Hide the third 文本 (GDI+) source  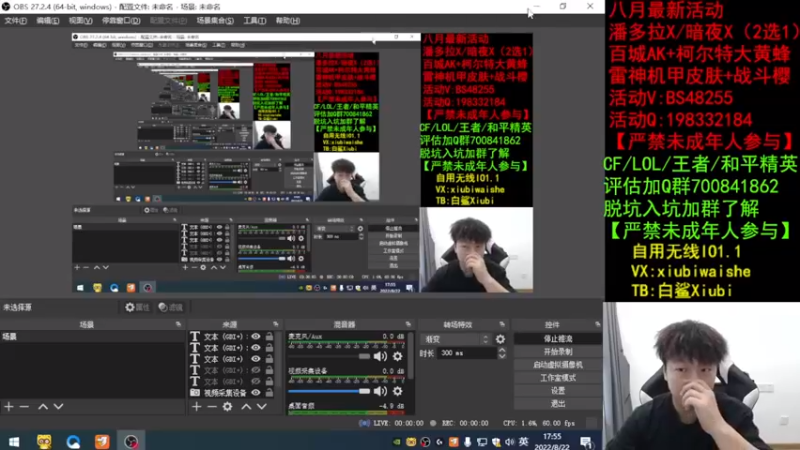click(256, 359)
